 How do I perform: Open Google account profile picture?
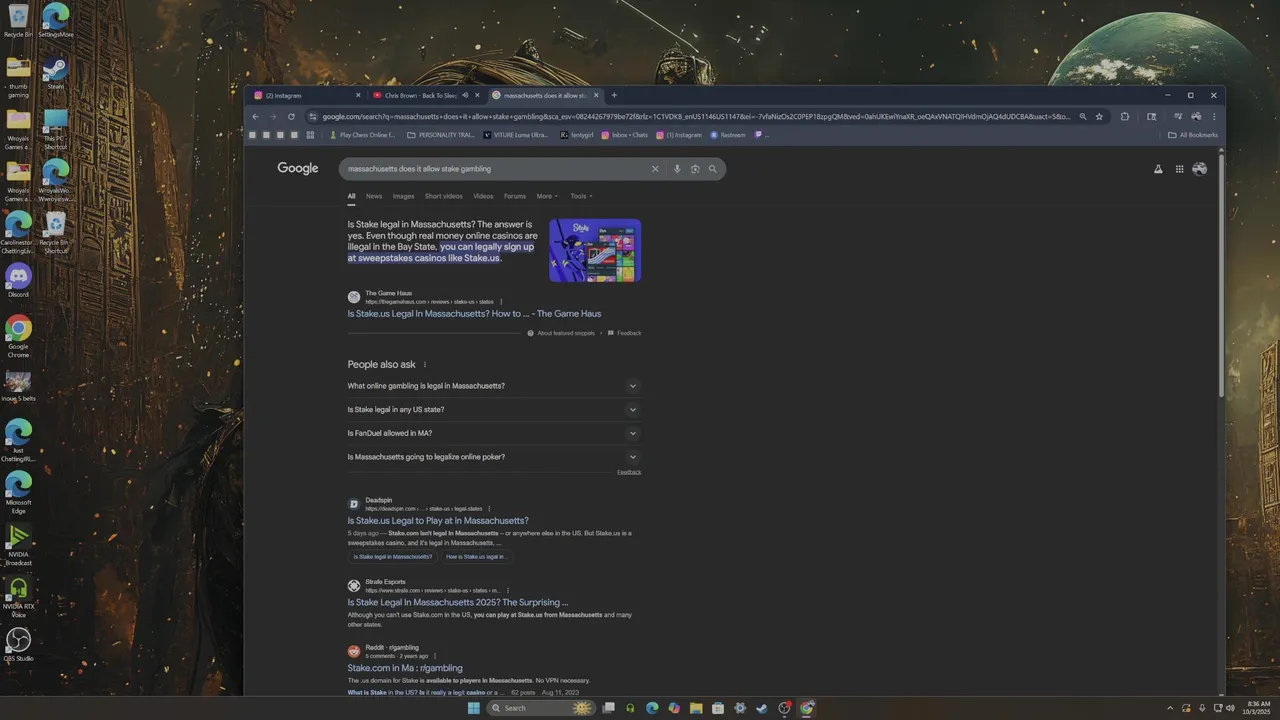pyautogui.click(x=1200, y=169)
